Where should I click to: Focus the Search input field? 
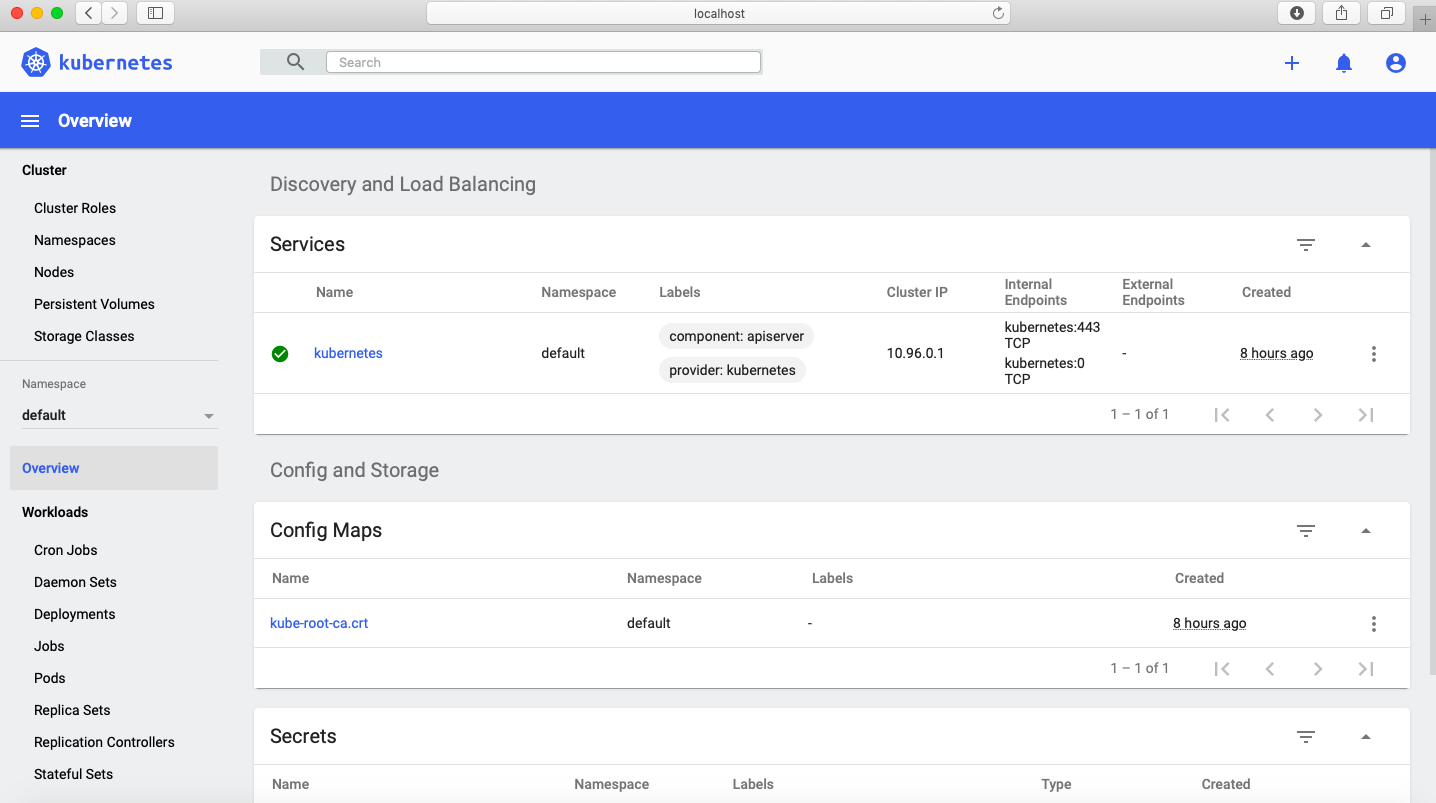544,62
